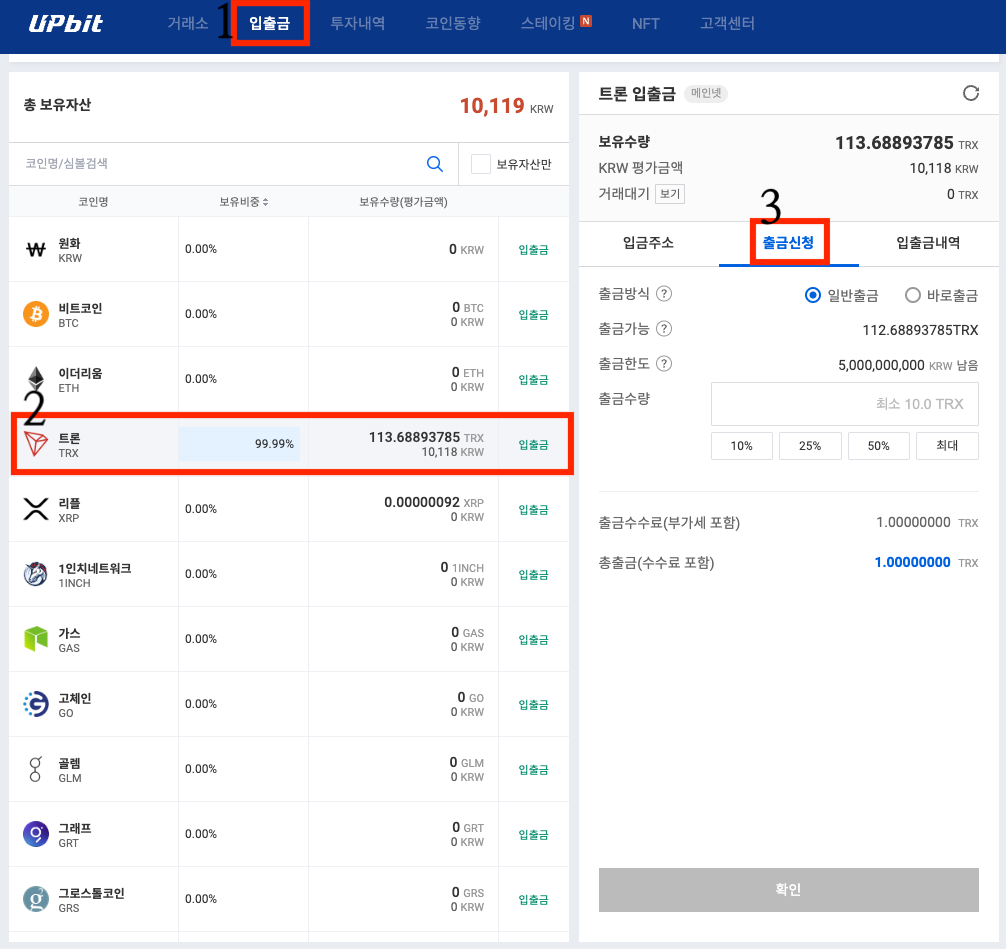This screenshot has height=949, width=1006.
Task: Open help icon next to 출금한도
Action: tap(664, 364)
